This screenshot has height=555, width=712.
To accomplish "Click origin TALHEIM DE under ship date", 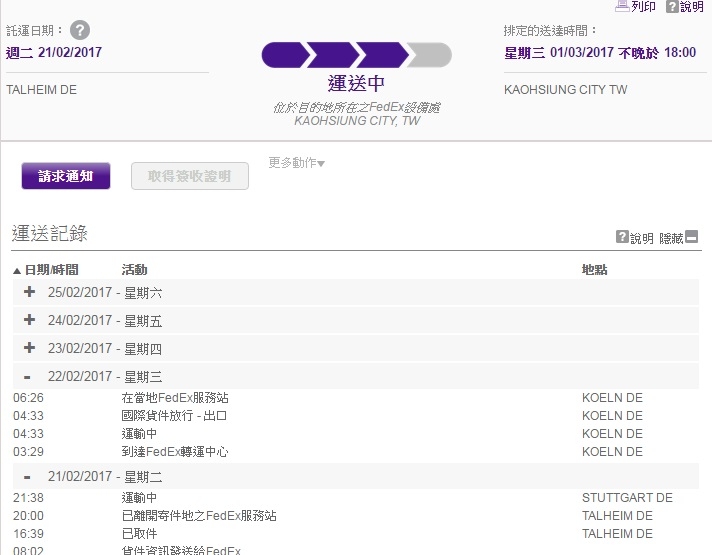I will point(41,89).
